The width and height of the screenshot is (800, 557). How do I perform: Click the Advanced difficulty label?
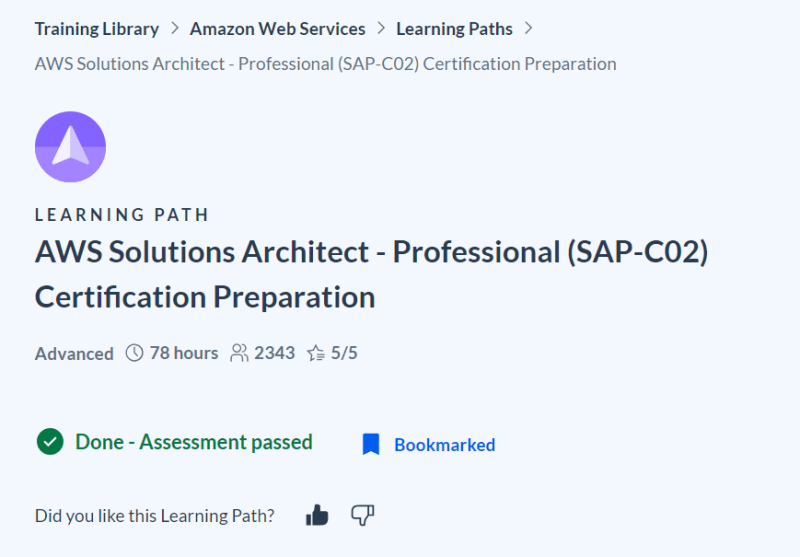74,353
